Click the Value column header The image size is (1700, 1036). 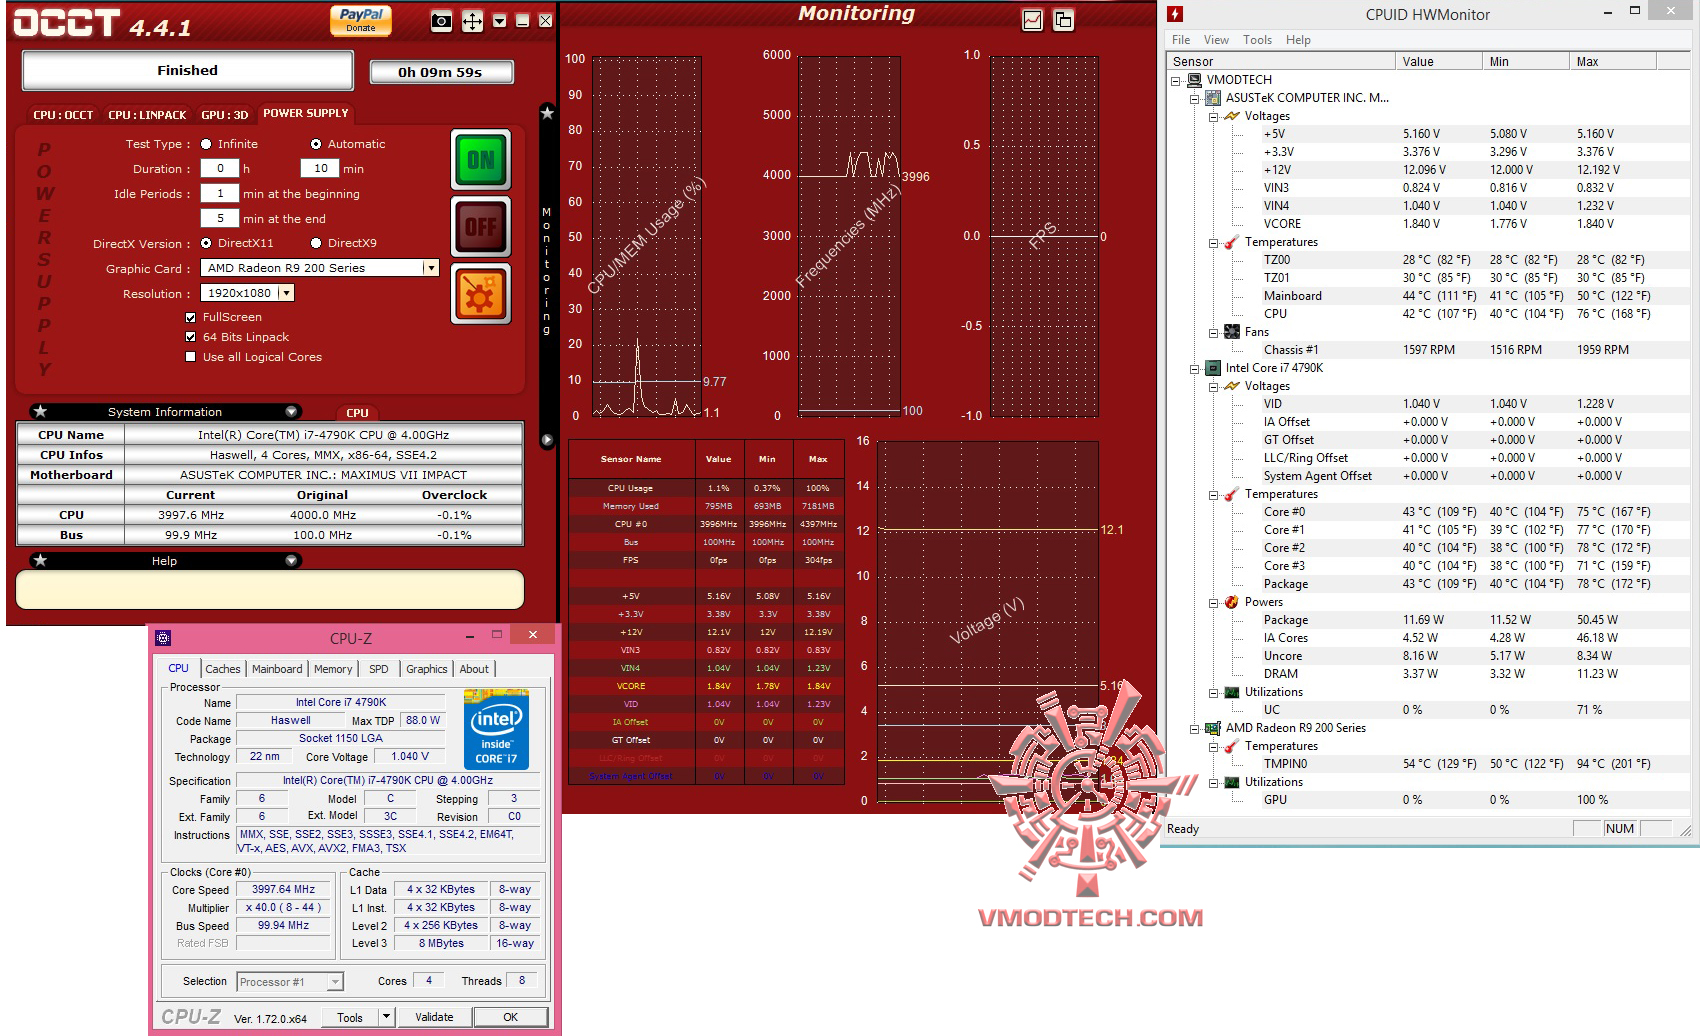[1438, 61]
